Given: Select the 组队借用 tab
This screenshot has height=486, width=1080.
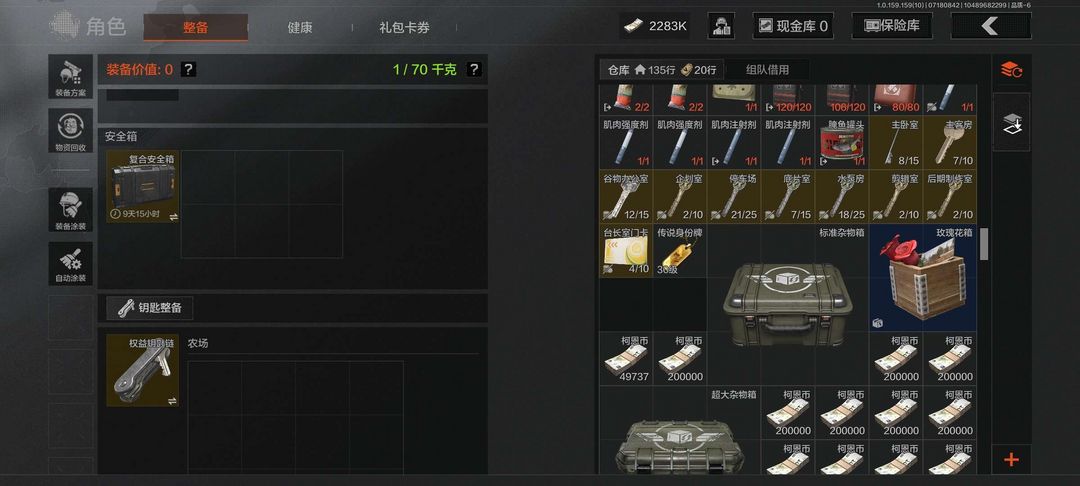Looking at the screenshot, I should (767, 70).
